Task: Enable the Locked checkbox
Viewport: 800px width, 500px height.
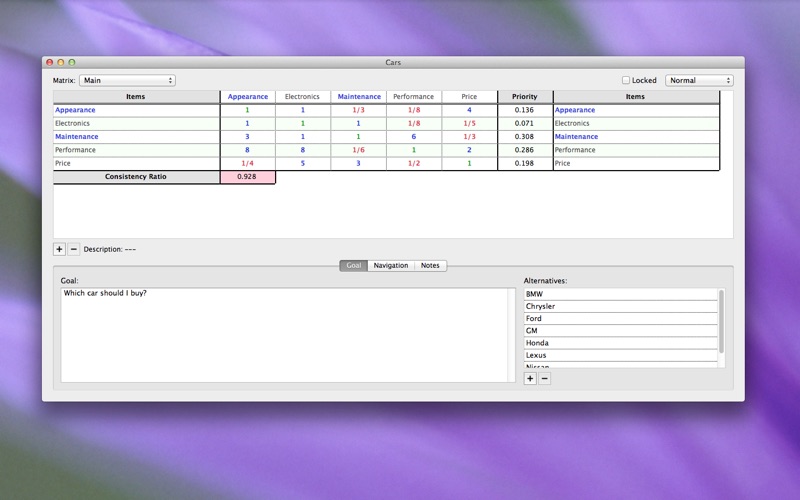Action: 626,80
